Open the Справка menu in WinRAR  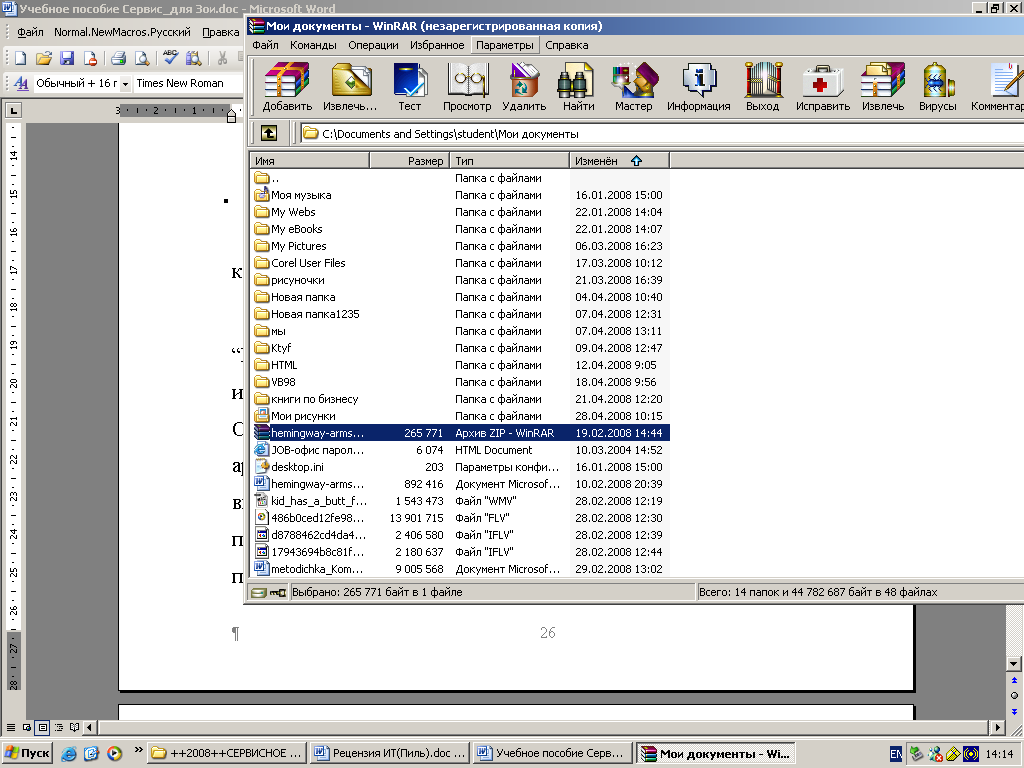(x=567, y=45)
